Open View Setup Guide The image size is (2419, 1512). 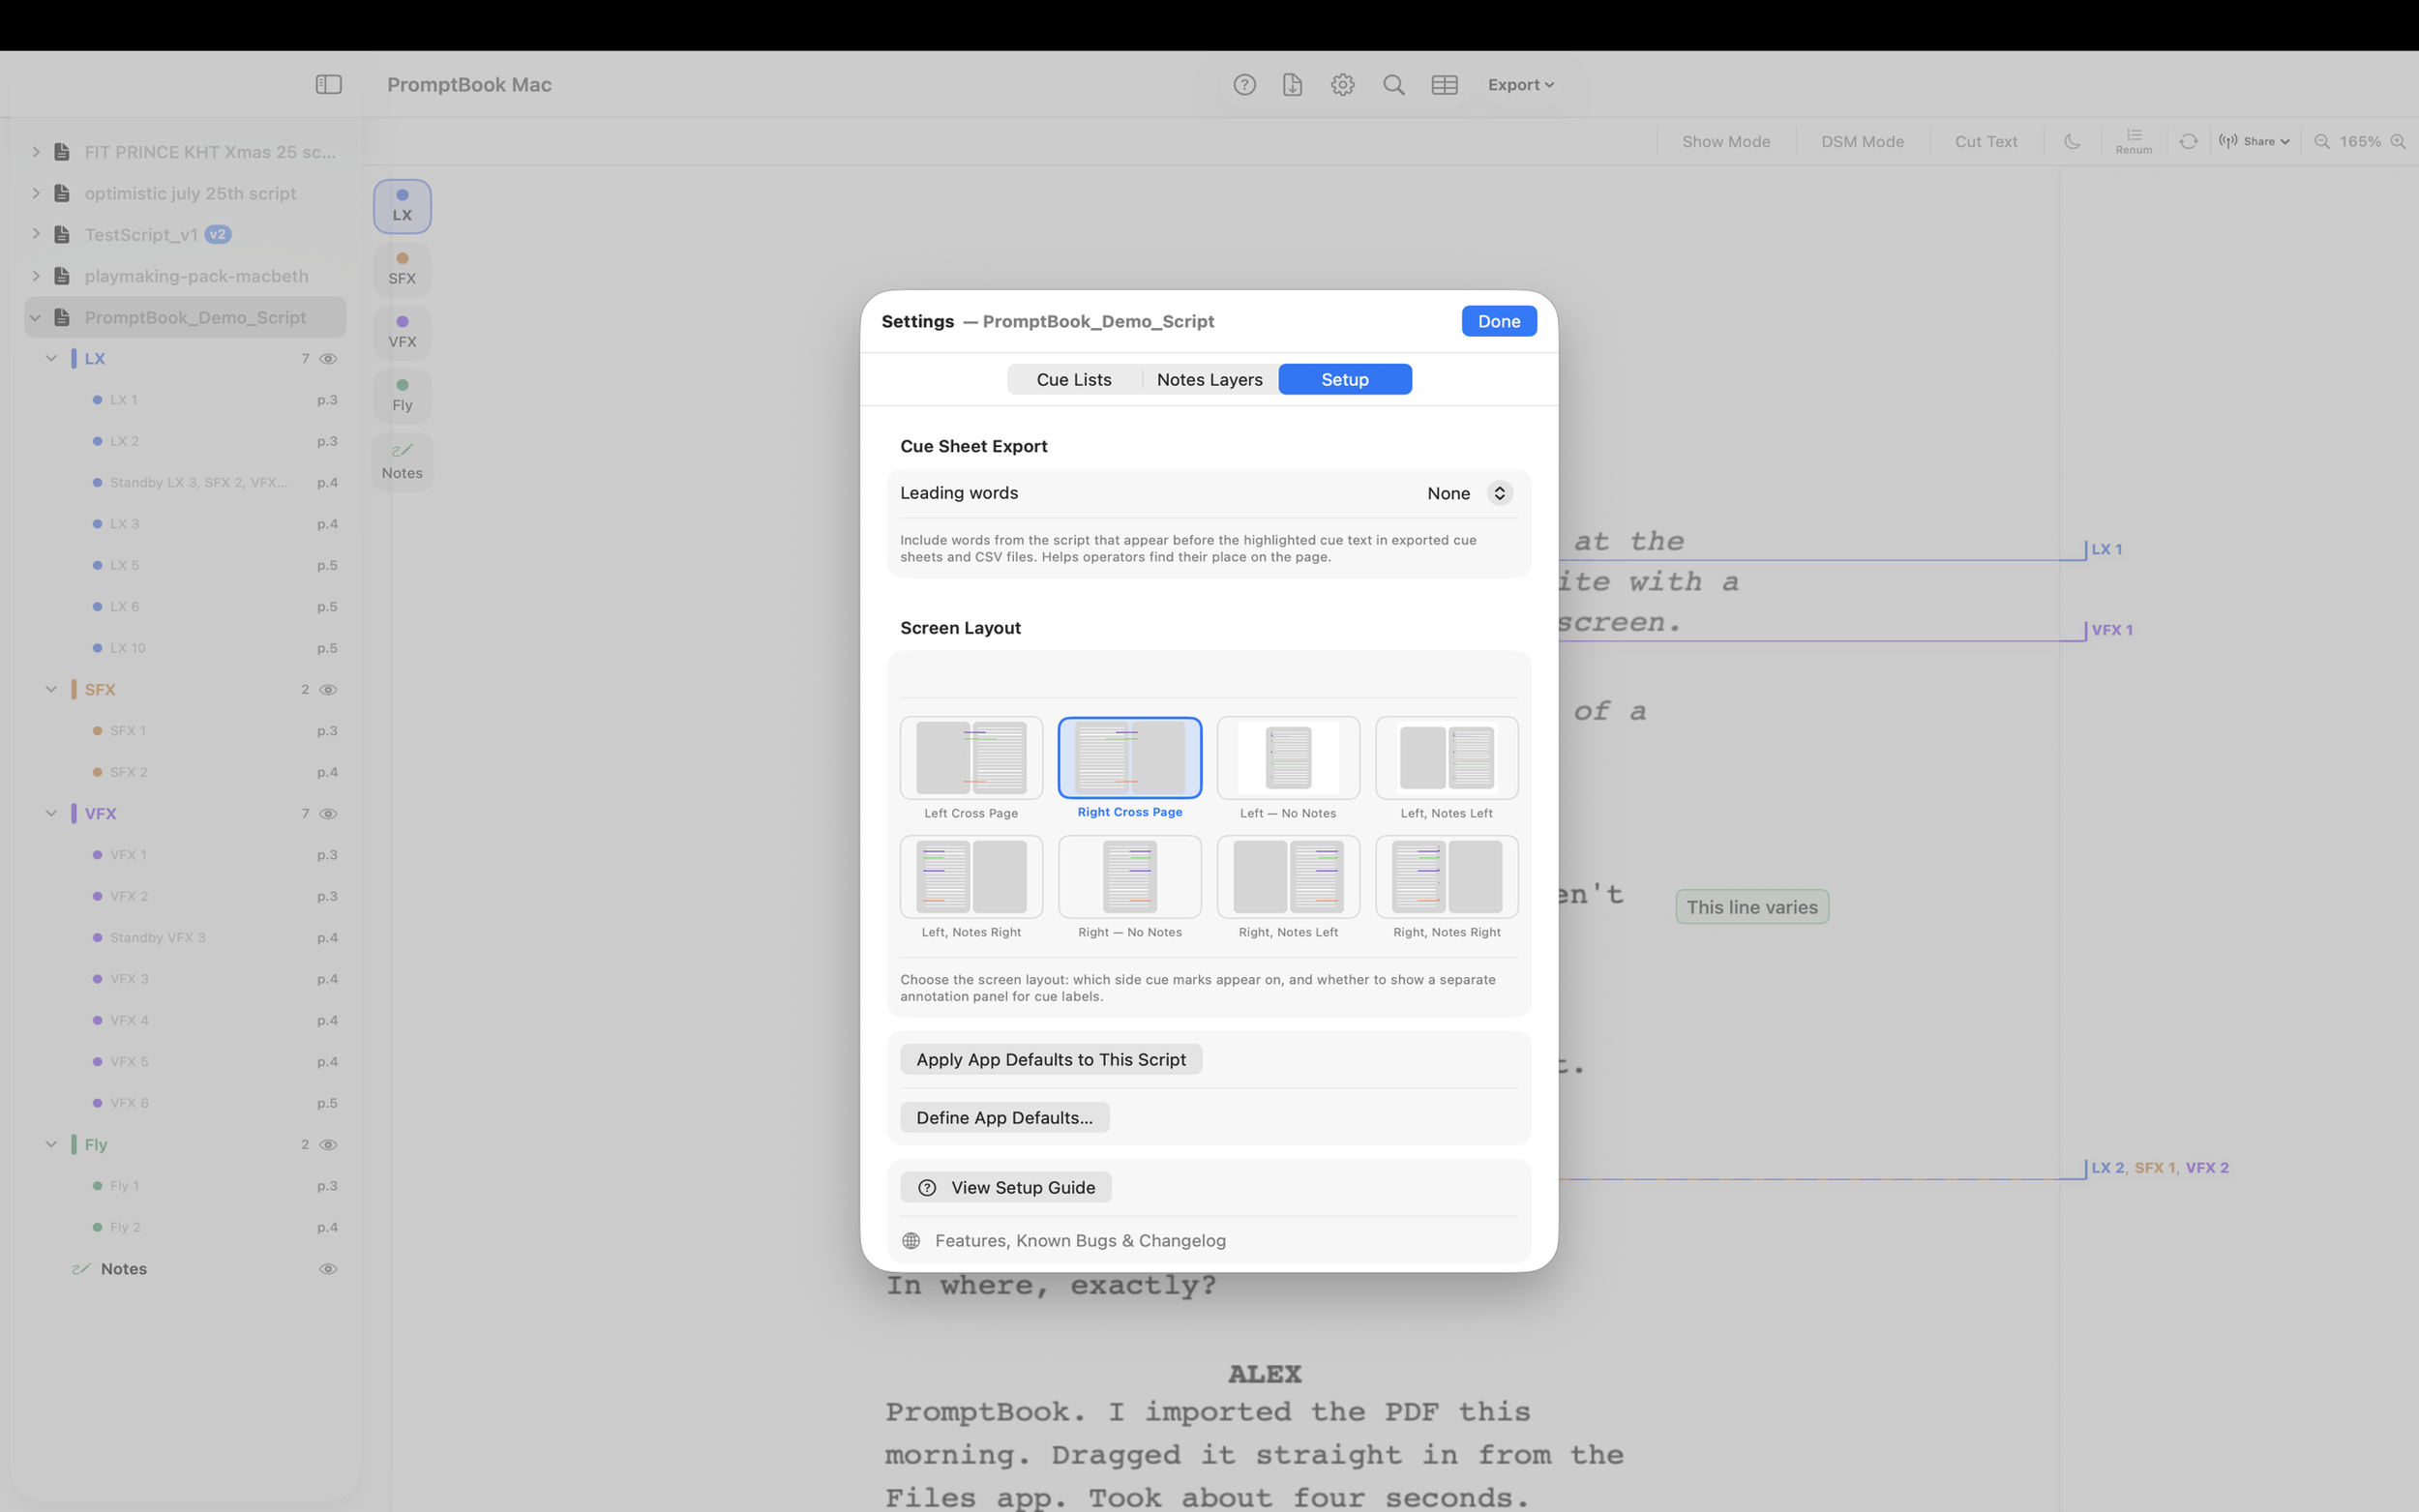(1005, 1187)
